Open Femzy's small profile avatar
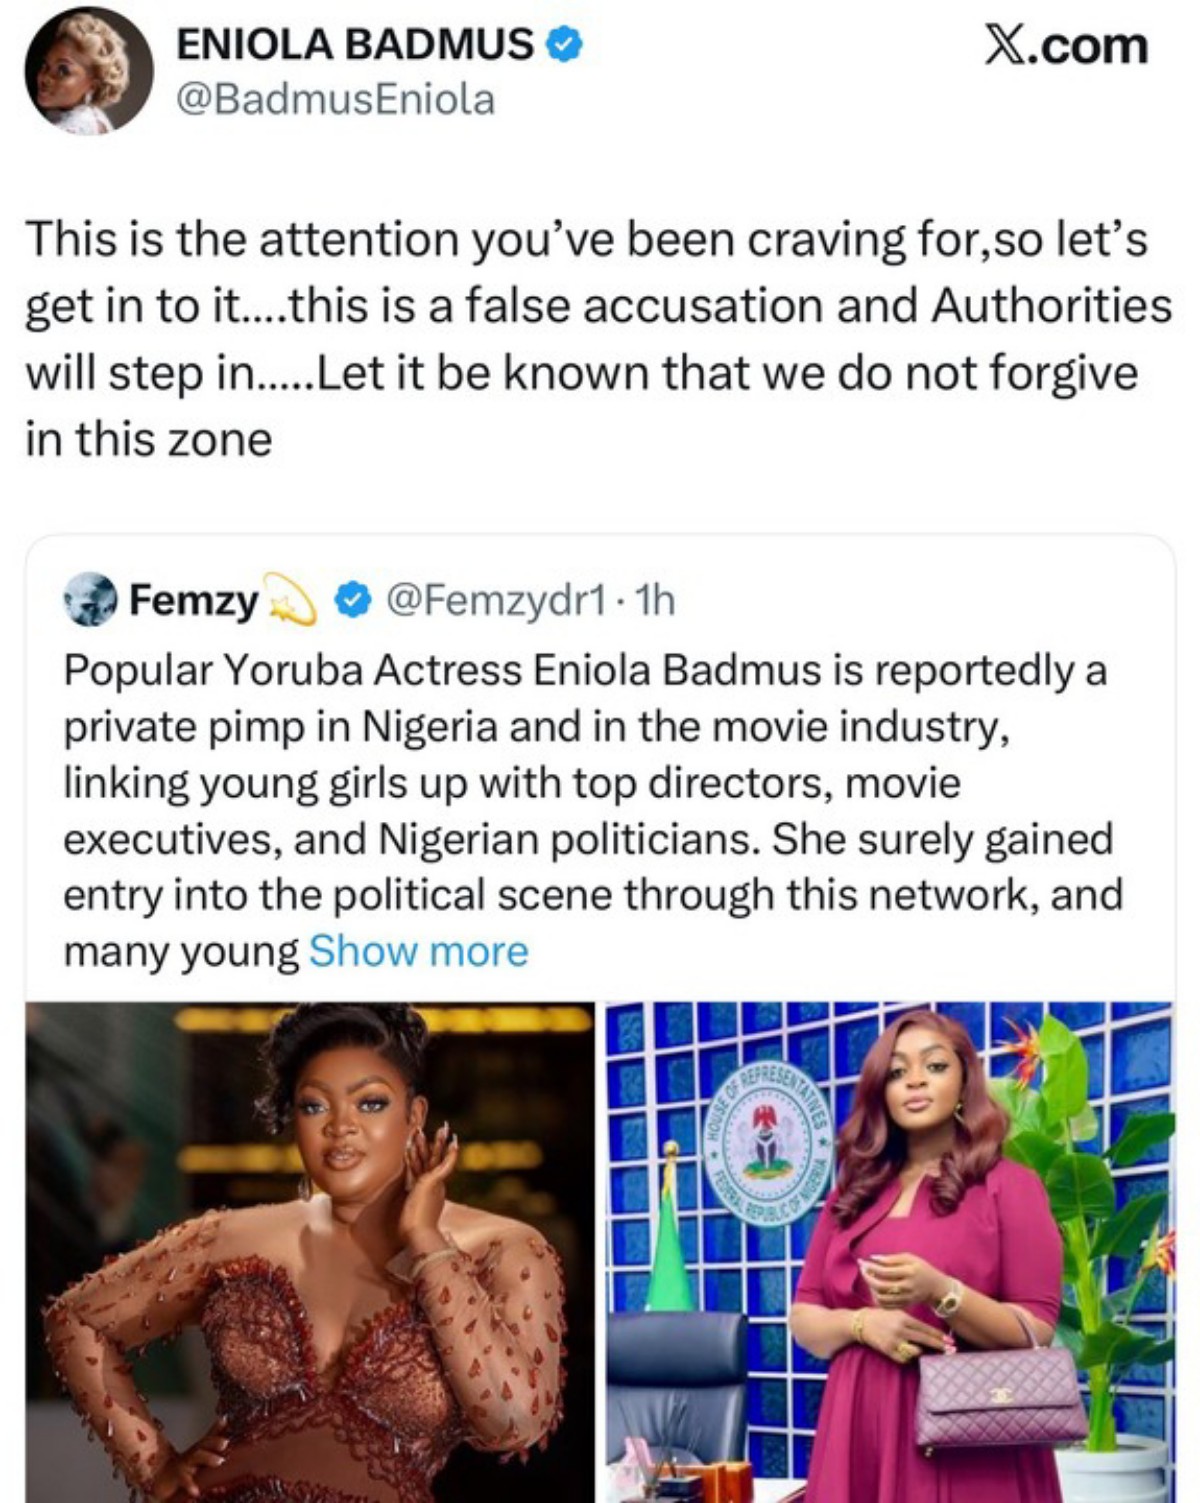The width and height of the screenshot is (1200, 1503). coord(90,600)
